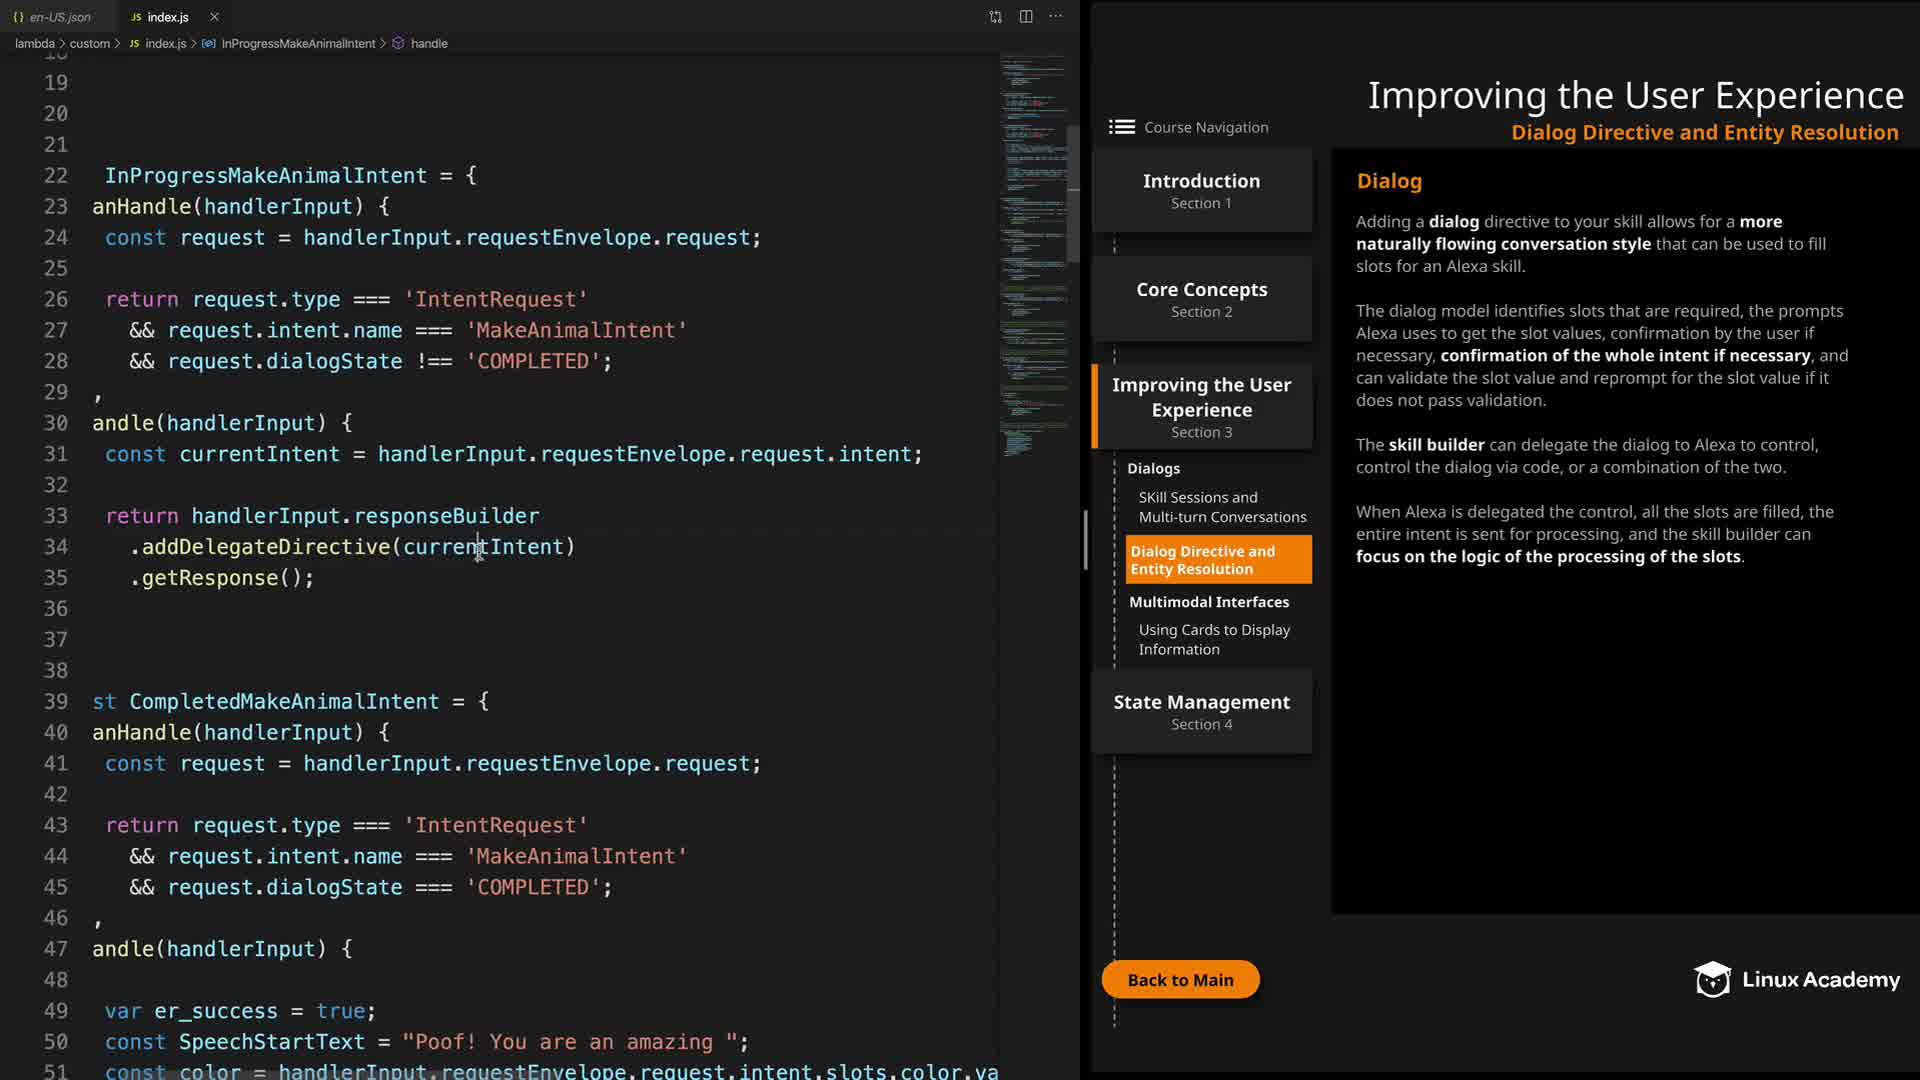This screenshot has width=1920, height=1080.
Task: Click the InProgressMakeAnimalIntent symbol icon in breadcrumb
Action: click(208, 44)
